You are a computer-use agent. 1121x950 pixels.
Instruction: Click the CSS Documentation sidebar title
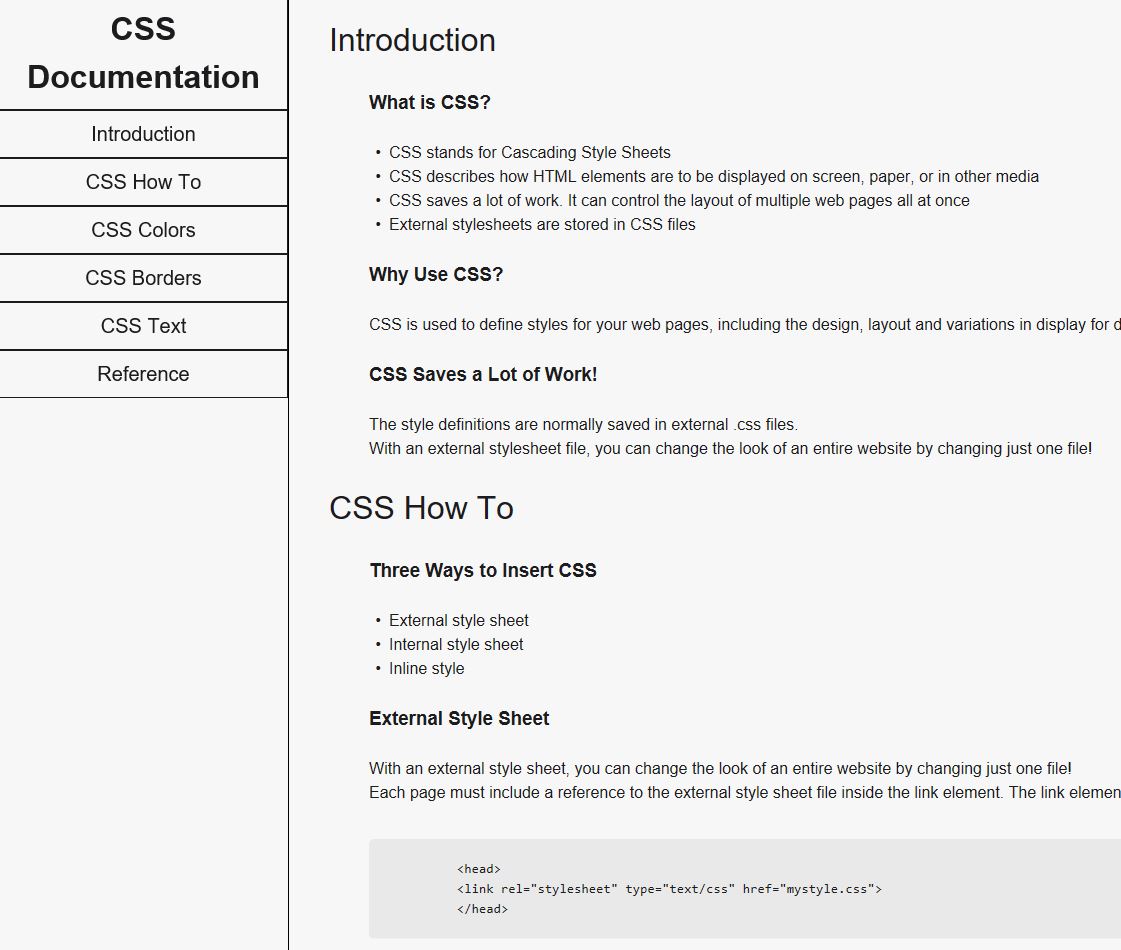coord(143,53)
